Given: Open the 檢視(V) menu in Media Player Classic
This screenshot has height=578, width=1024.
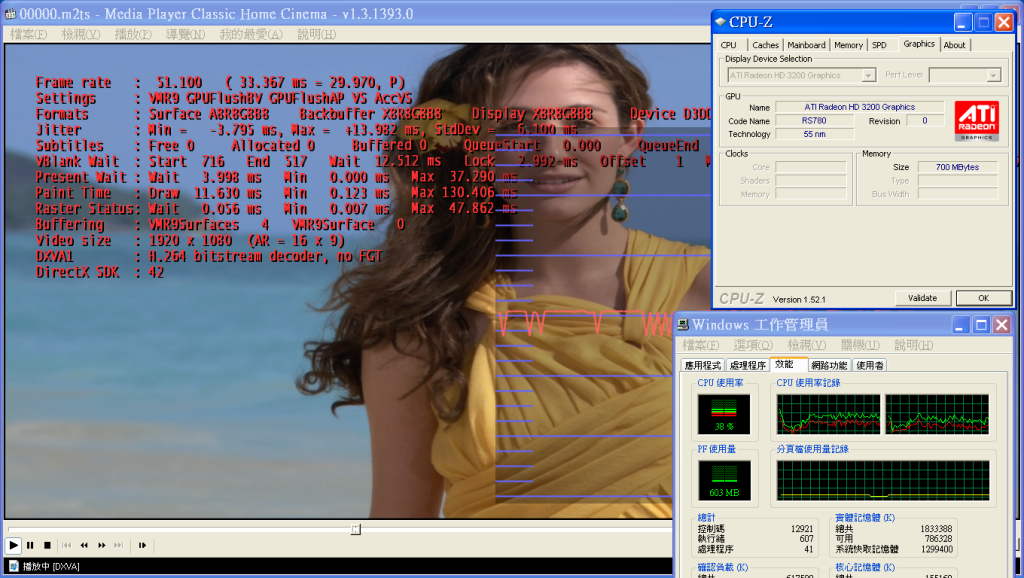Looking at the screenshot, I should pos(81,34).
